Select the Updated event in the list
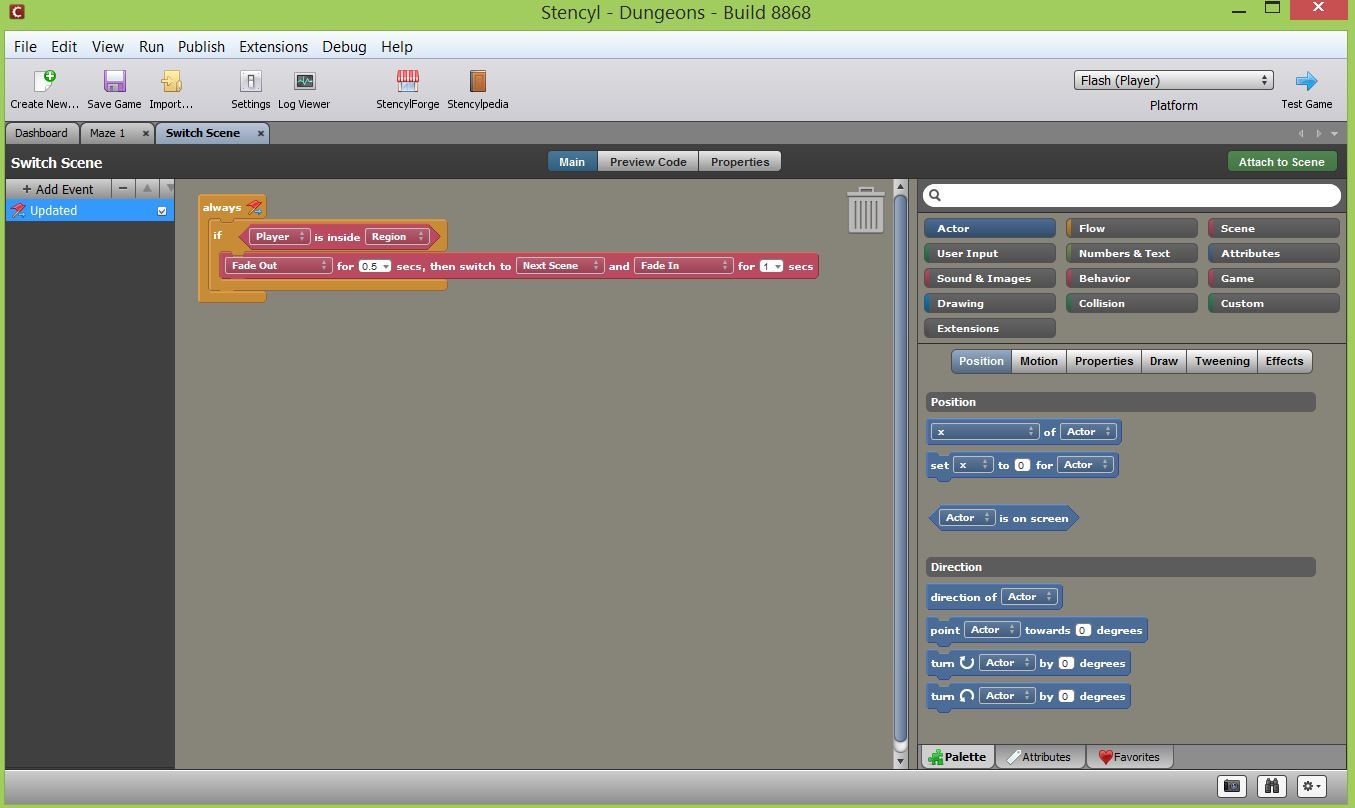This screenshot has width=1355, height=808. 89,211
